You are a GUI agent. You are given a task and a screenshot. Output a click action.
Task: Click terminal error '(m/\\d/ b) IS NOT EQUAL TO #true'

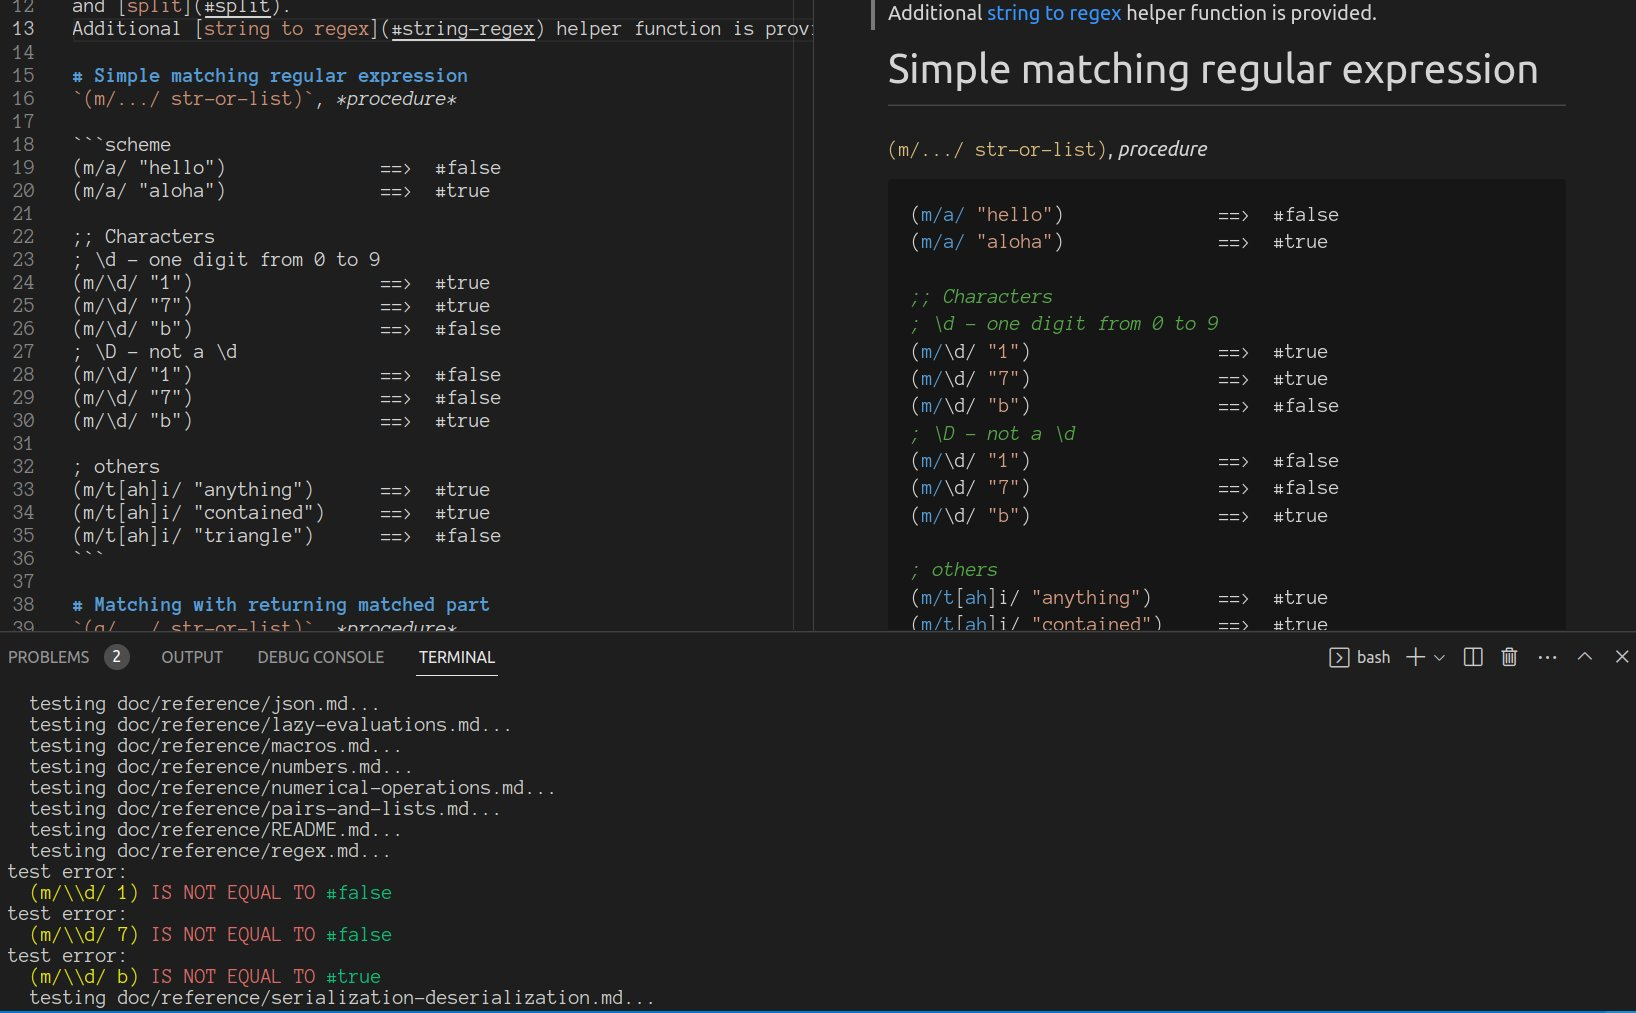pyautogui.click(x=205, y=977)
